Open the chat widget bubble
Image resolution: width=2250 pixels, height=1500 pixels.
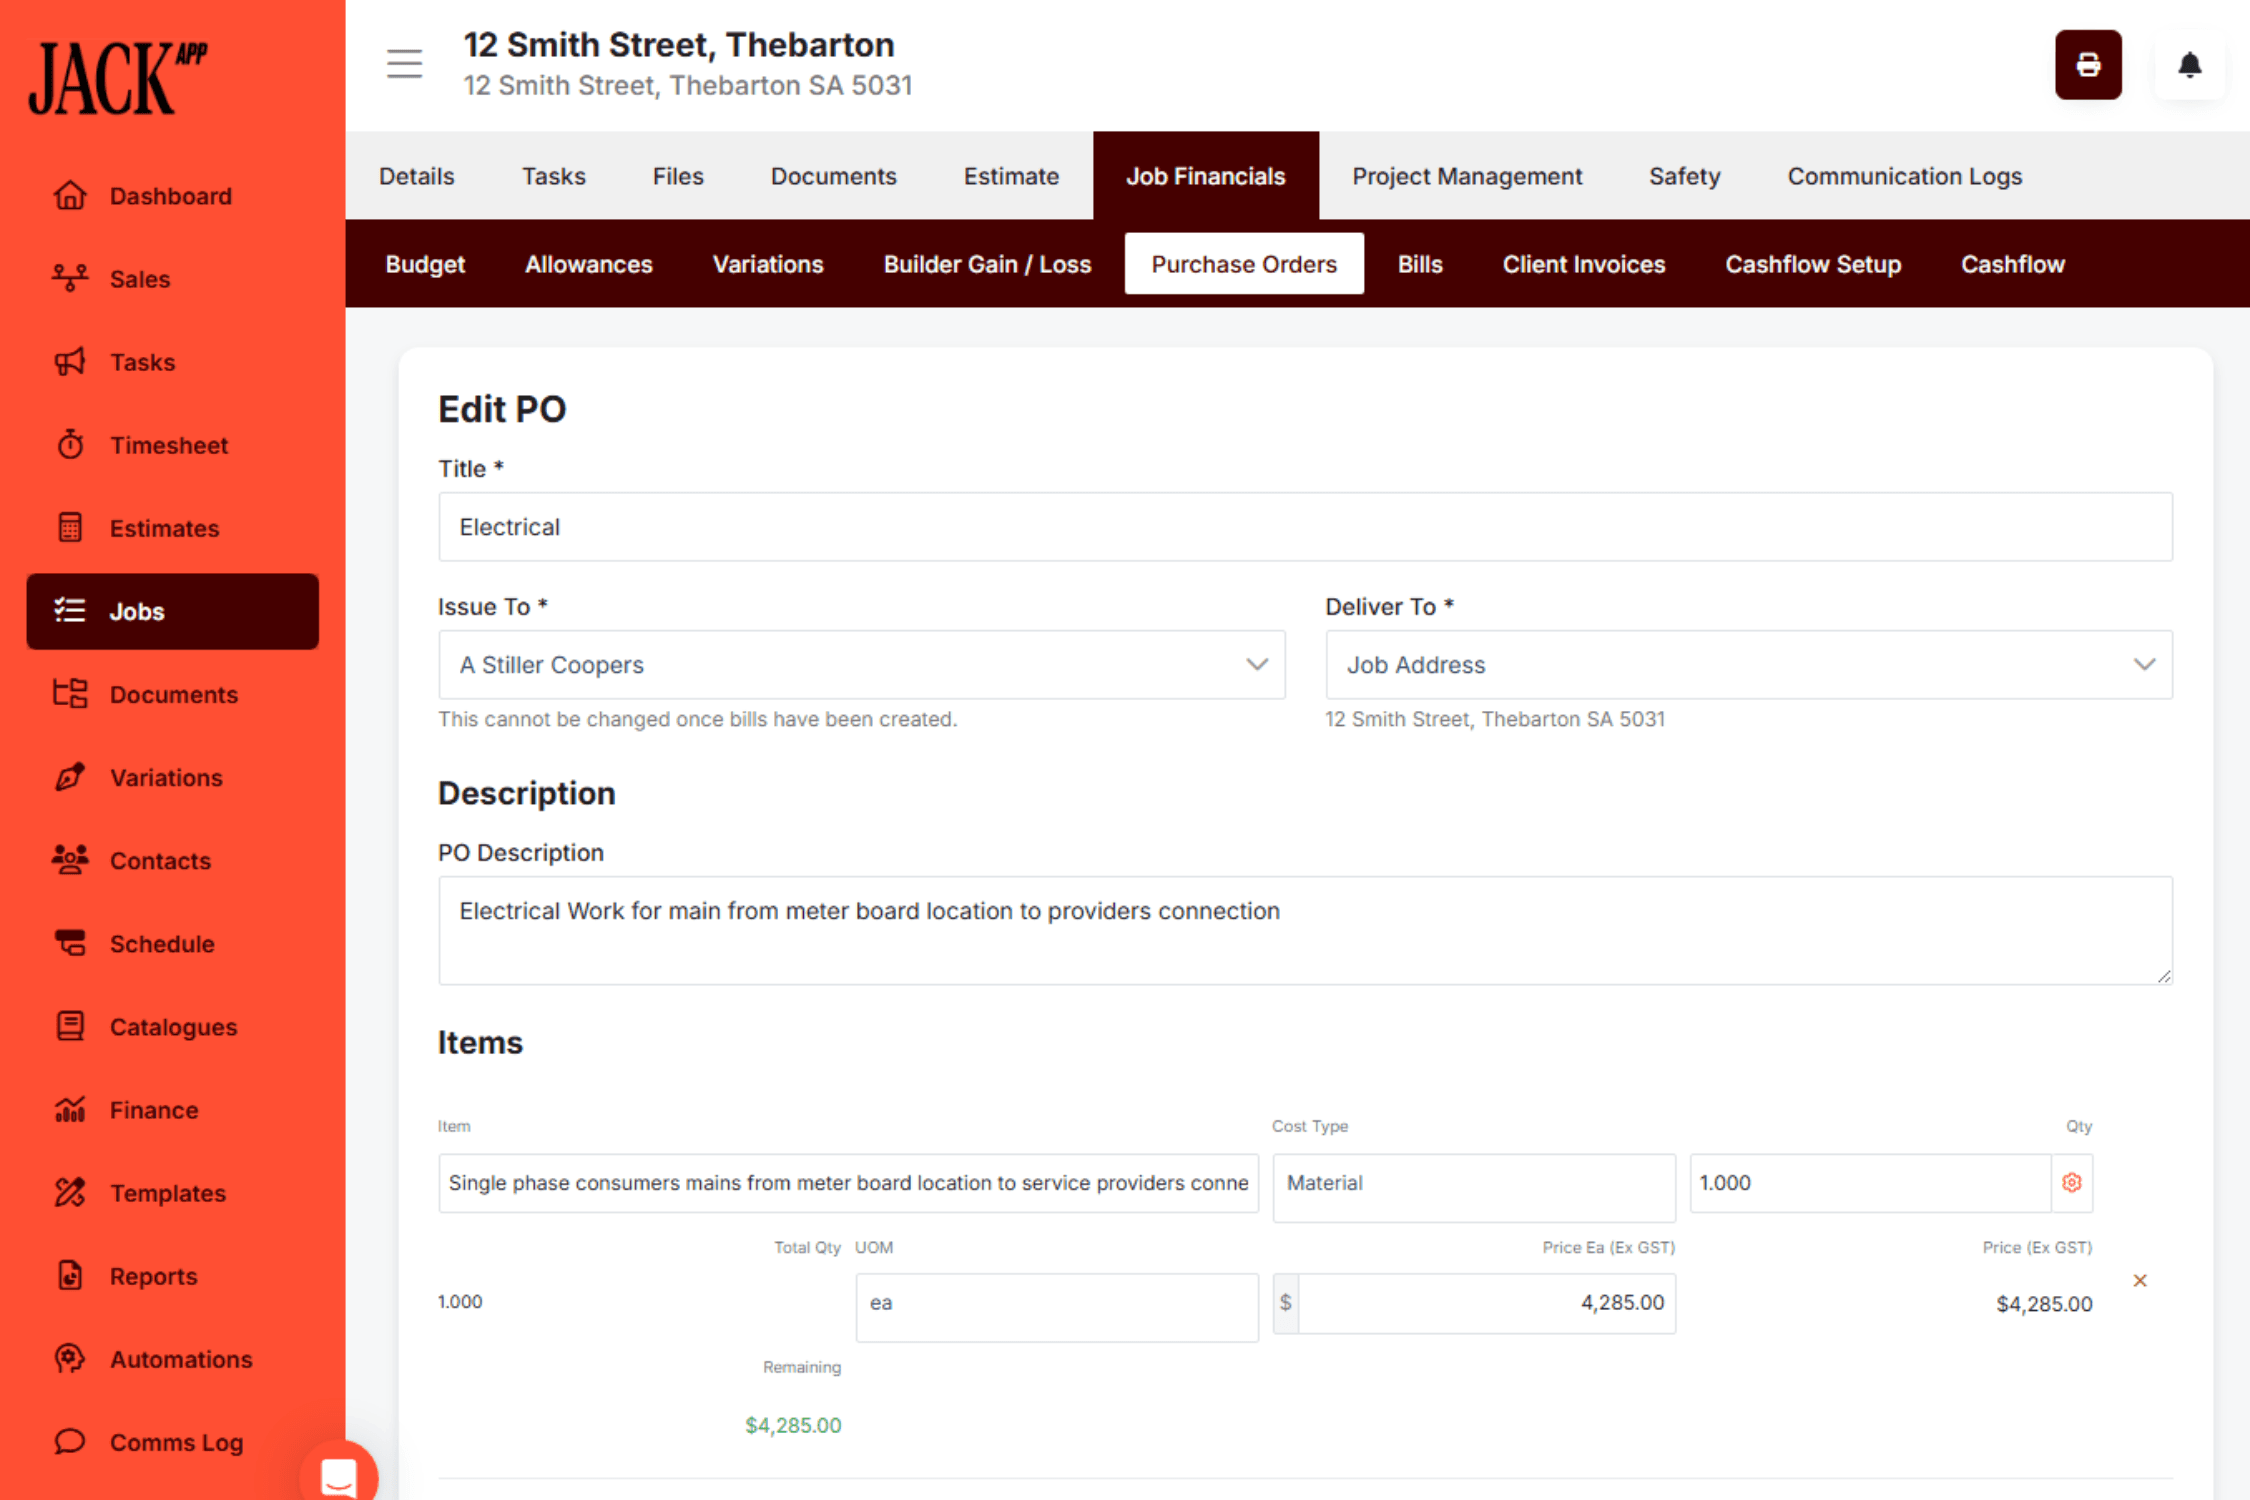point(338,1475)
